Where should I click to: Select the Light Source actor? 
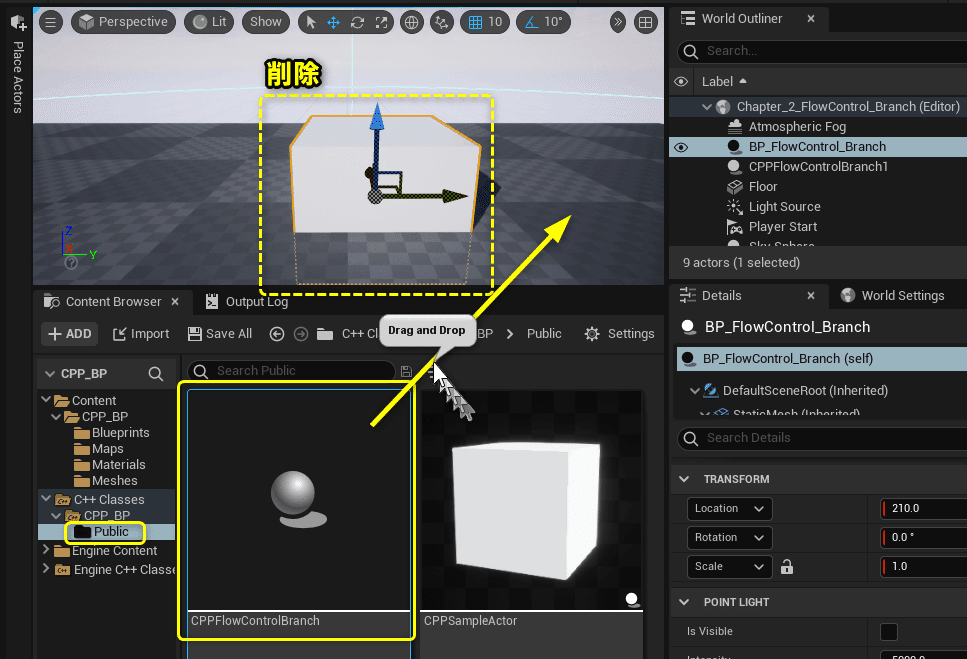click(x=784, y=207)
